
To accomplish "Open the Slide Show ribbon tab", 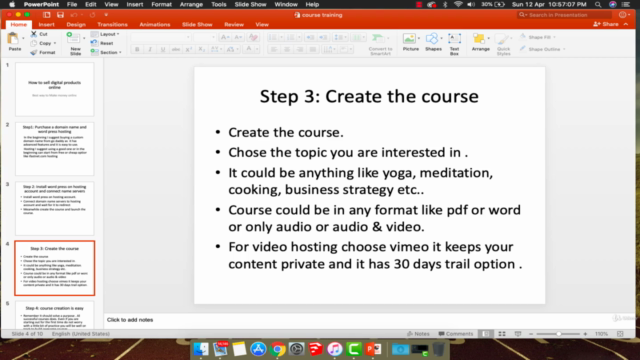I will coord(197,24).
